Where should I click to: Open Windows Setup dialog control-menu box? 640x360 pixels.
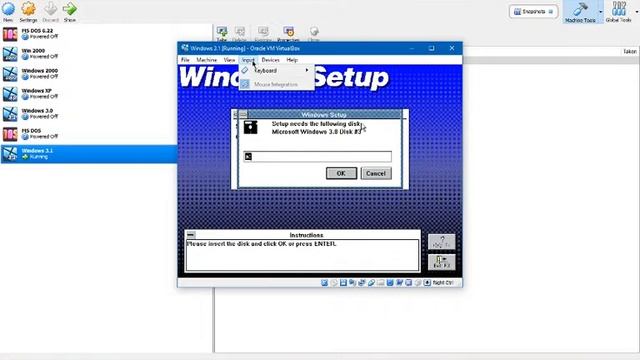coord(243,114)
